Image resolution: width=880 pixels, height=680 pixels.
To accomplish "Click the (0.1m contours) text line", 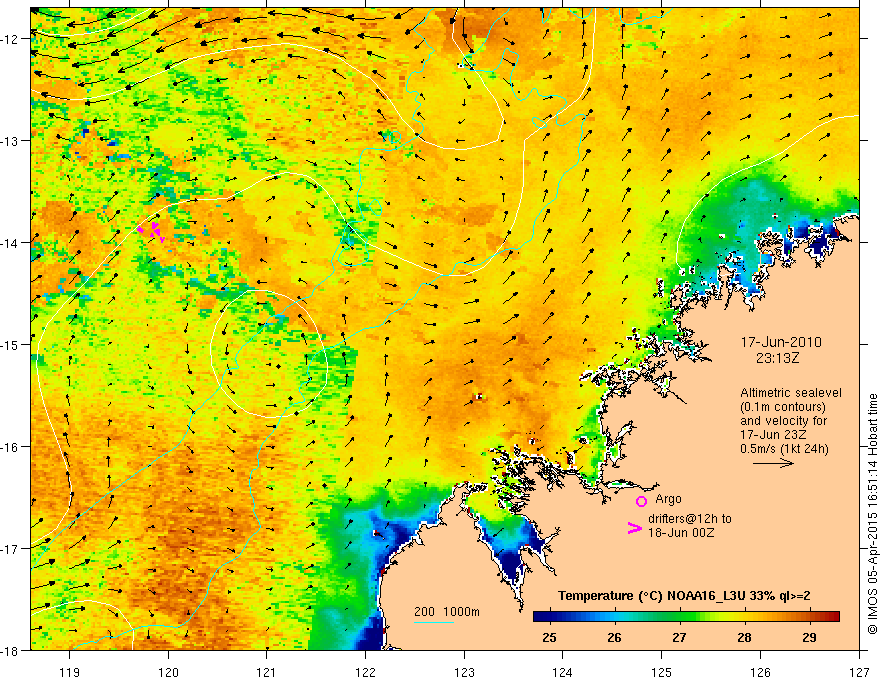I will coord(783,407).
